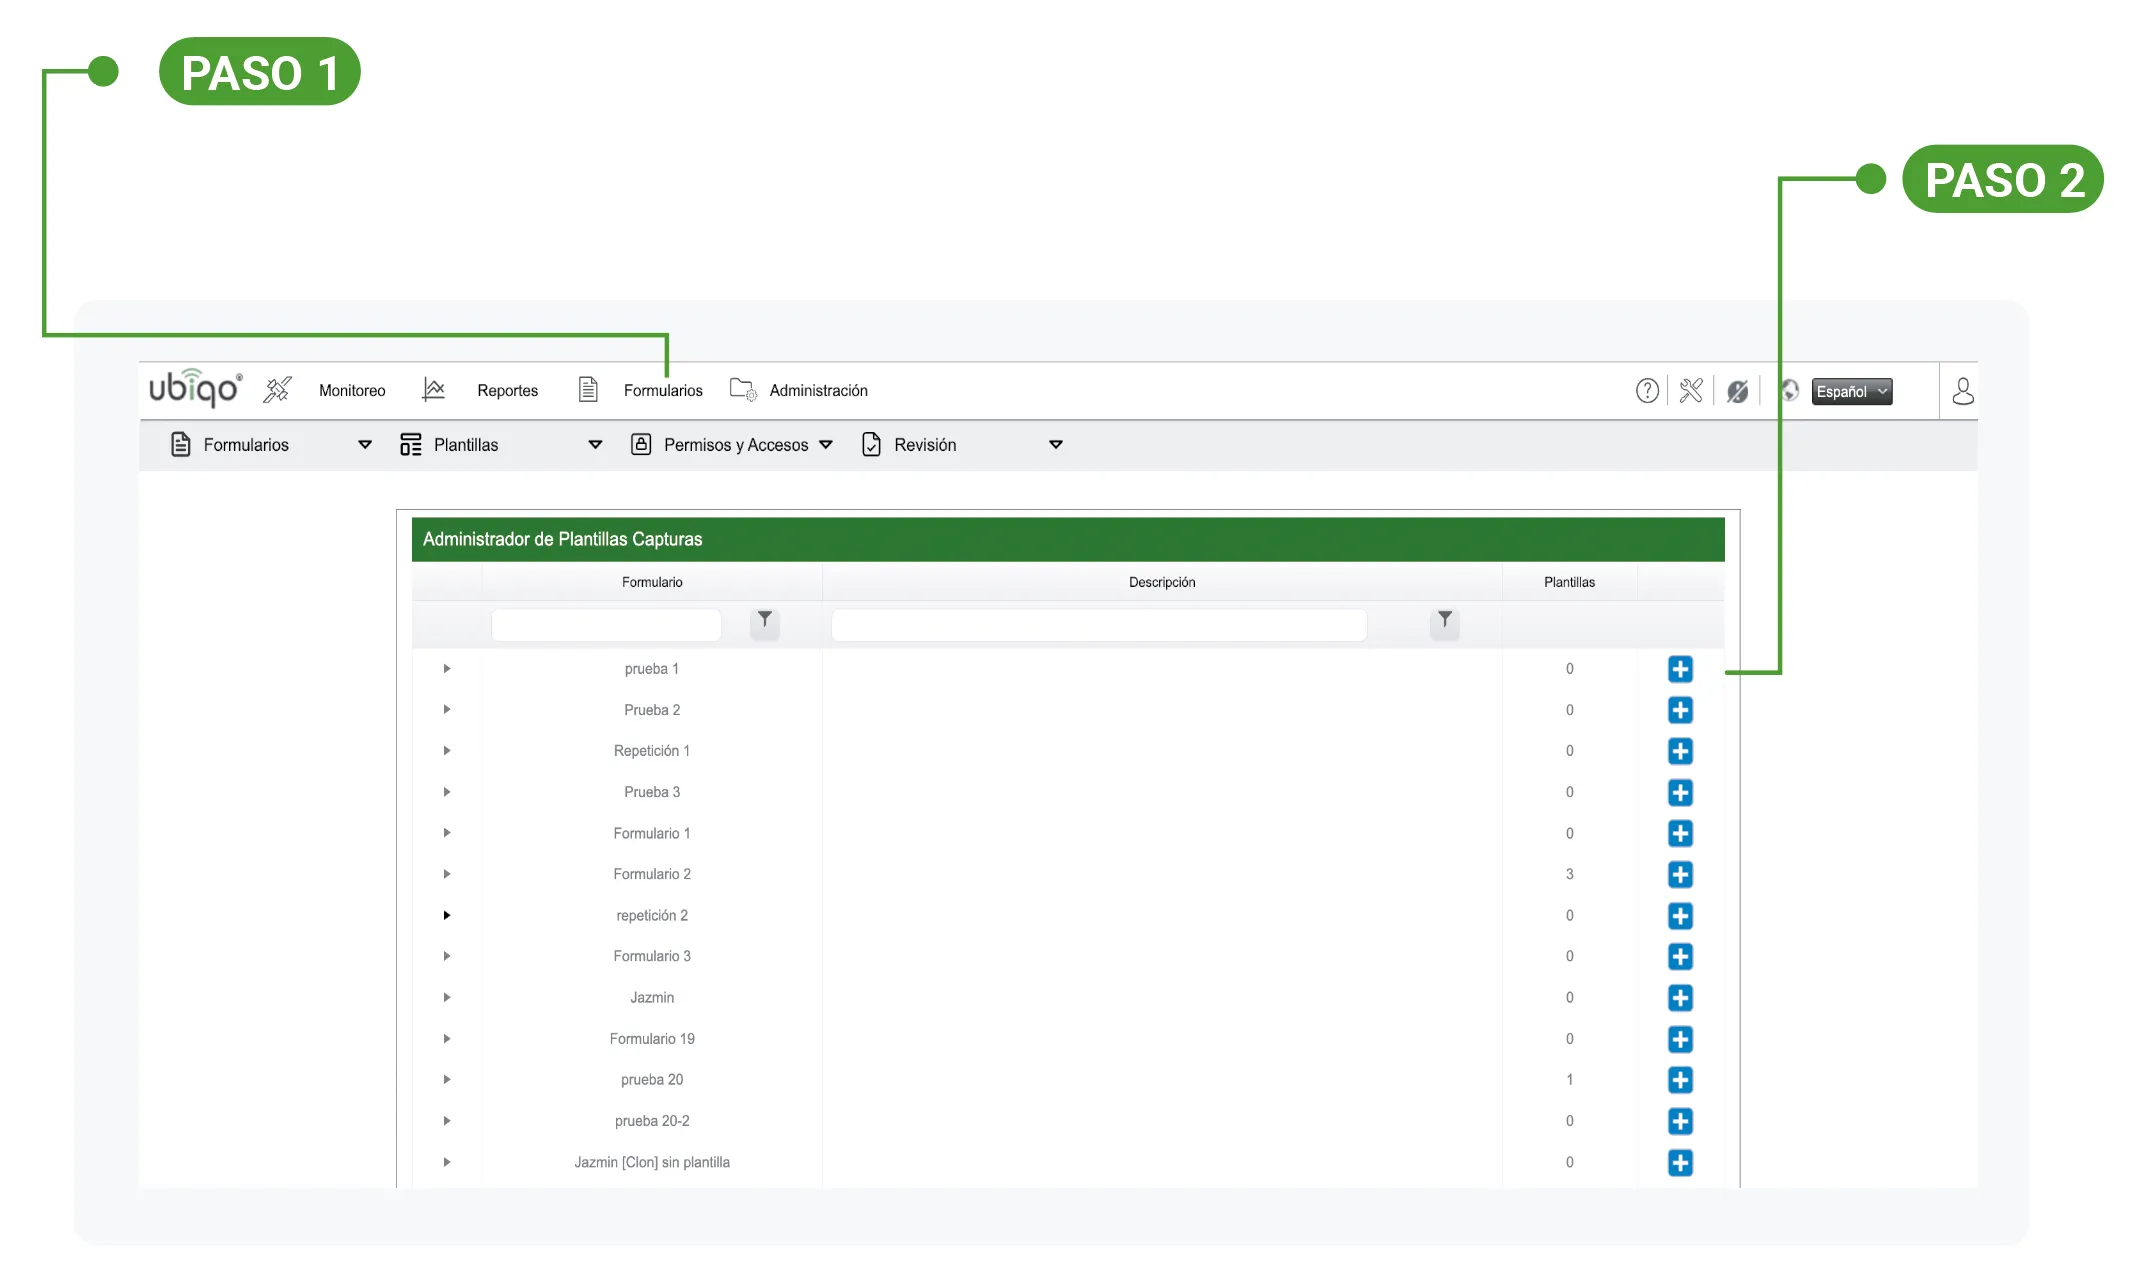
Task: Click plus icon in Formulario 2 row
Action: (x=1680, y=874)
